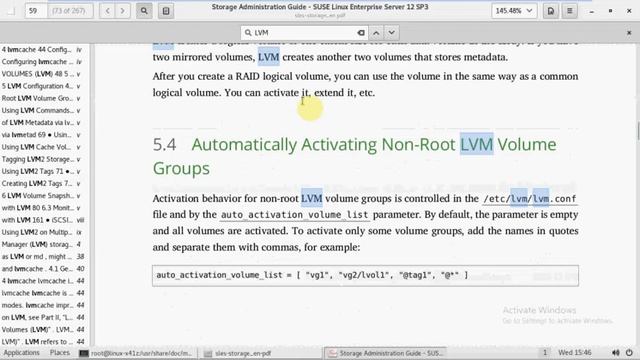Image resolution: width=640 pixels, height=360 pixels.
Task: Select result 'with LVM 161 iSCSI...'
Action: (42, 220)
